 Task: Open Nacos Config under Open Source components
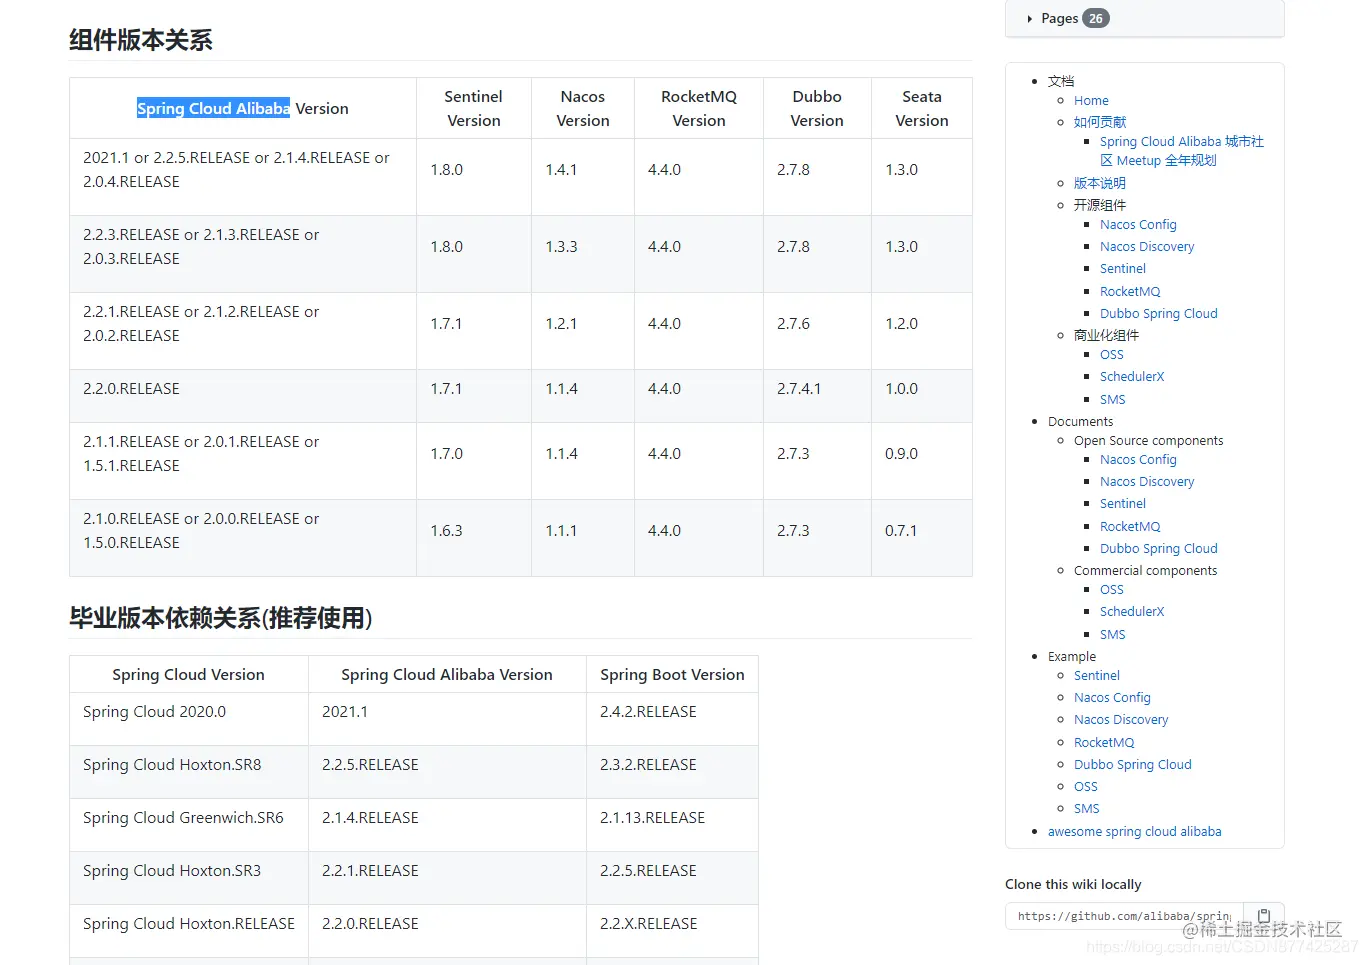[1138, 460]
